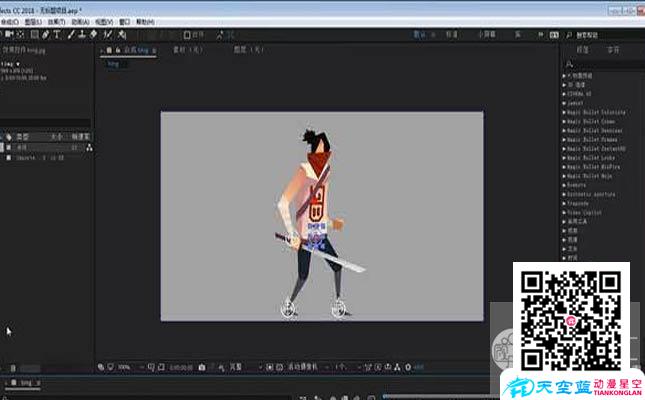Open flowchart icon beside 合成 project row

89,148
